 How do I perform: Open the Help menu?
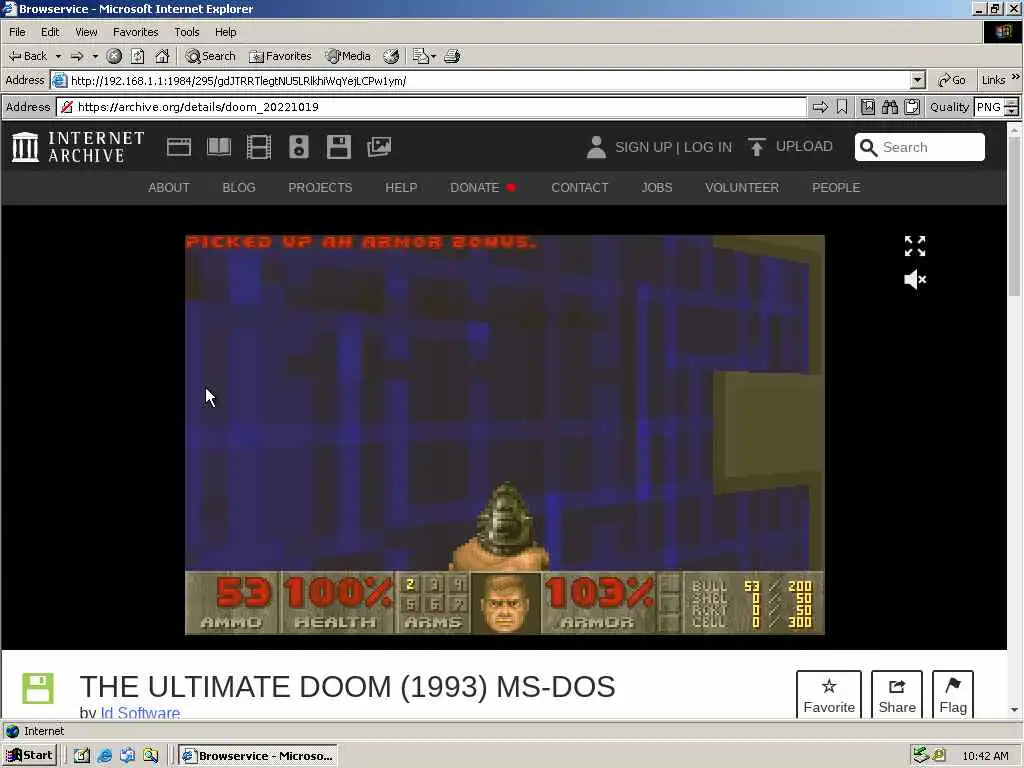[x=225, y=32]
